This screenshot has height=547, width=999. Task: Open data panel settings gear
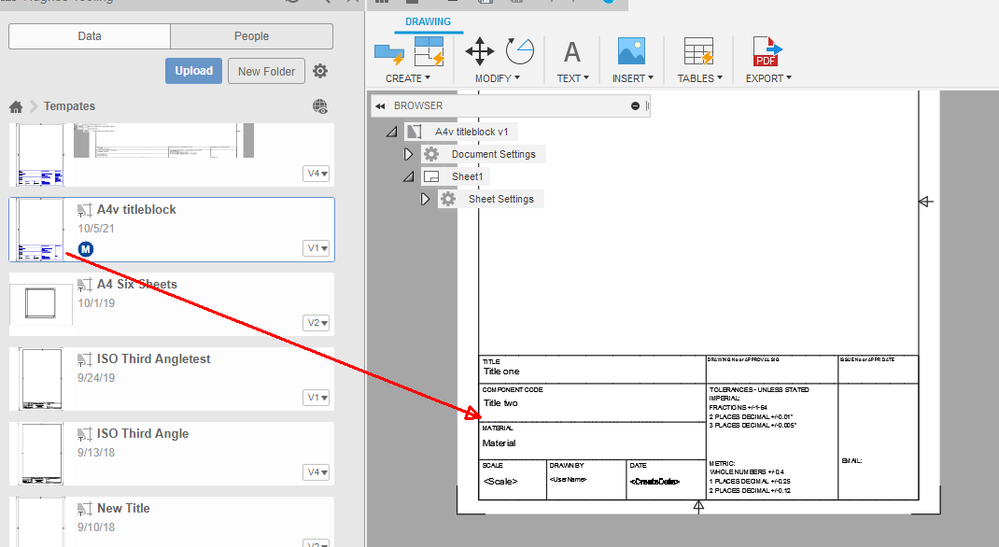[x=320, y=71]
